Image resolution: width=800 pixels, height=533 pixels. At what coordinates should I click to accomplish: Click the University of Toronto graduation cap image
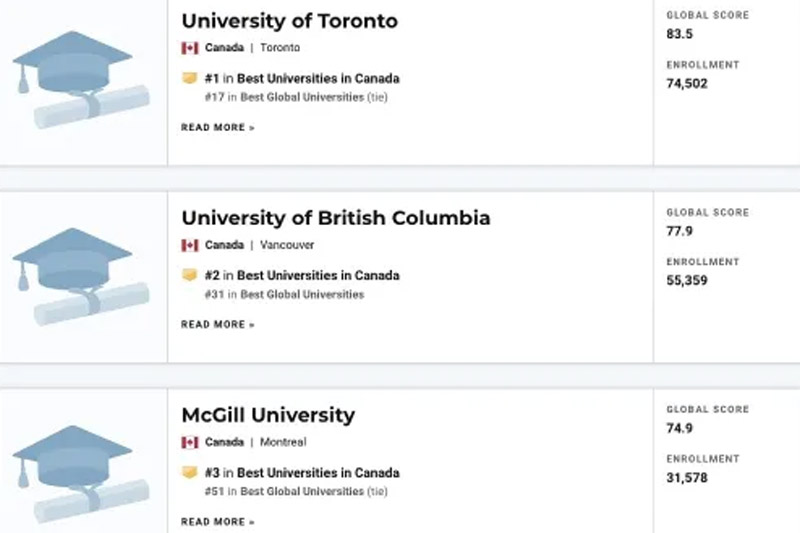pyautogui.click(x=82, y=80)
